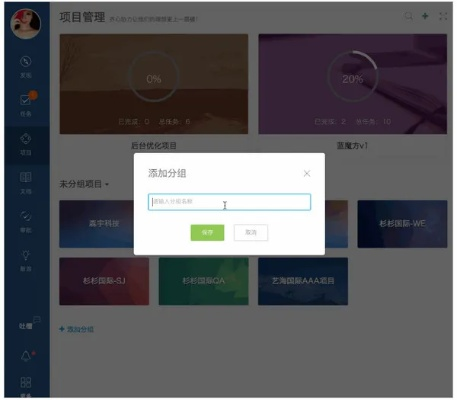Viewport: 457px width, 400px height.
Task: Open the 艺海国际AAA项目 project tile
Action: (303, 281)
